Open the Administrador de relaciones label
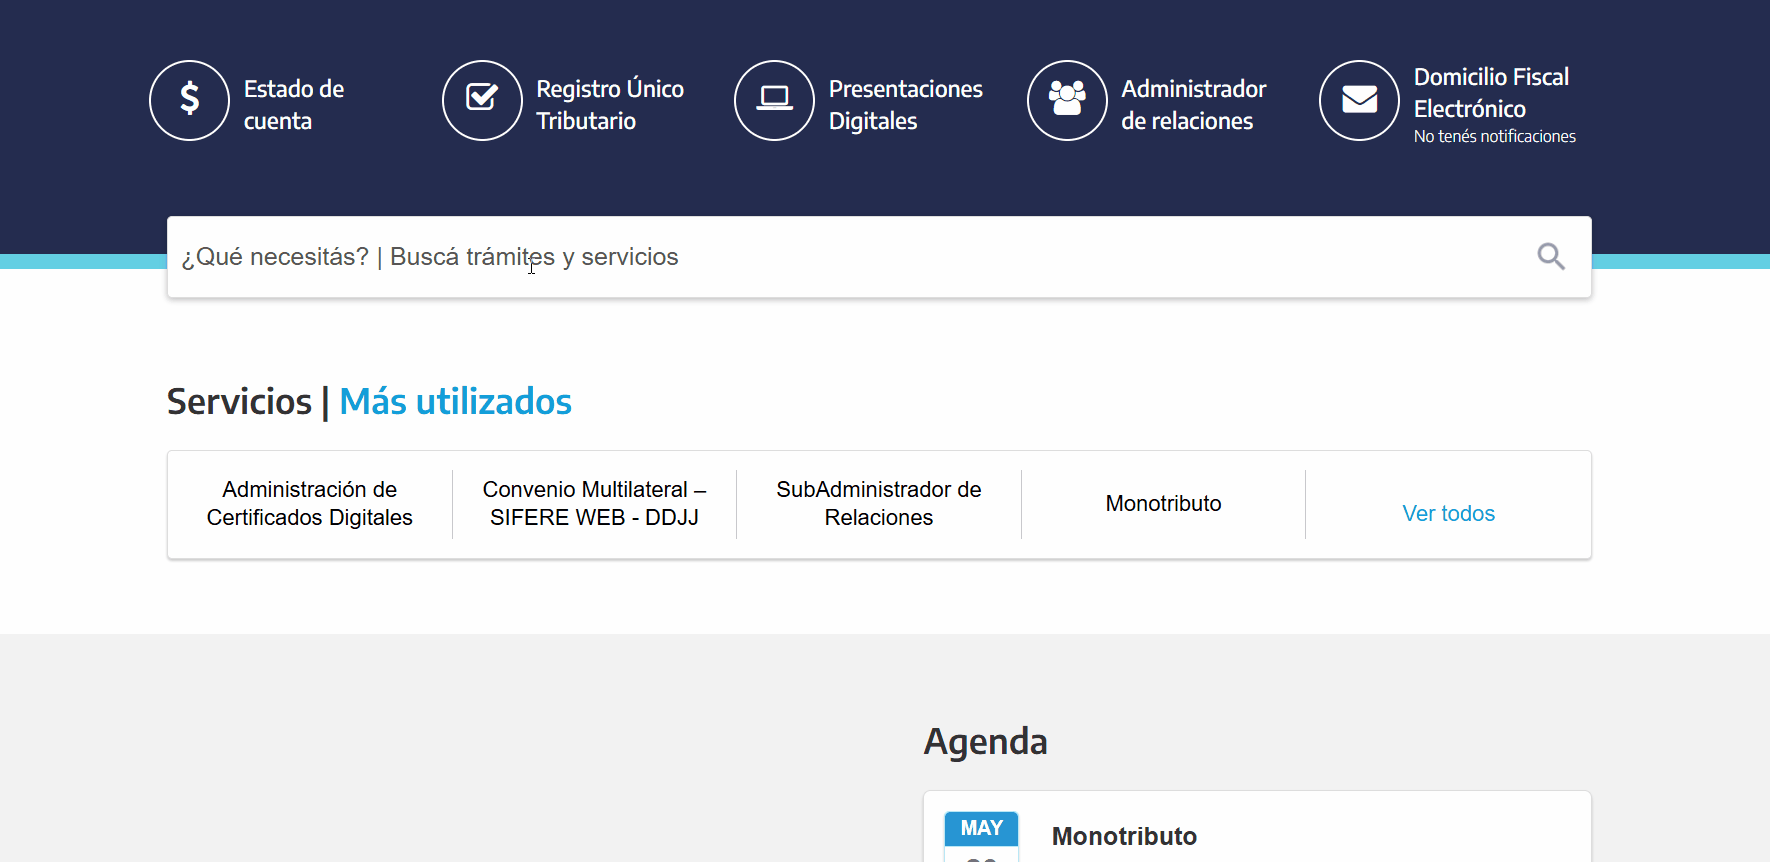1770x862 pixels. point(1194,105)
